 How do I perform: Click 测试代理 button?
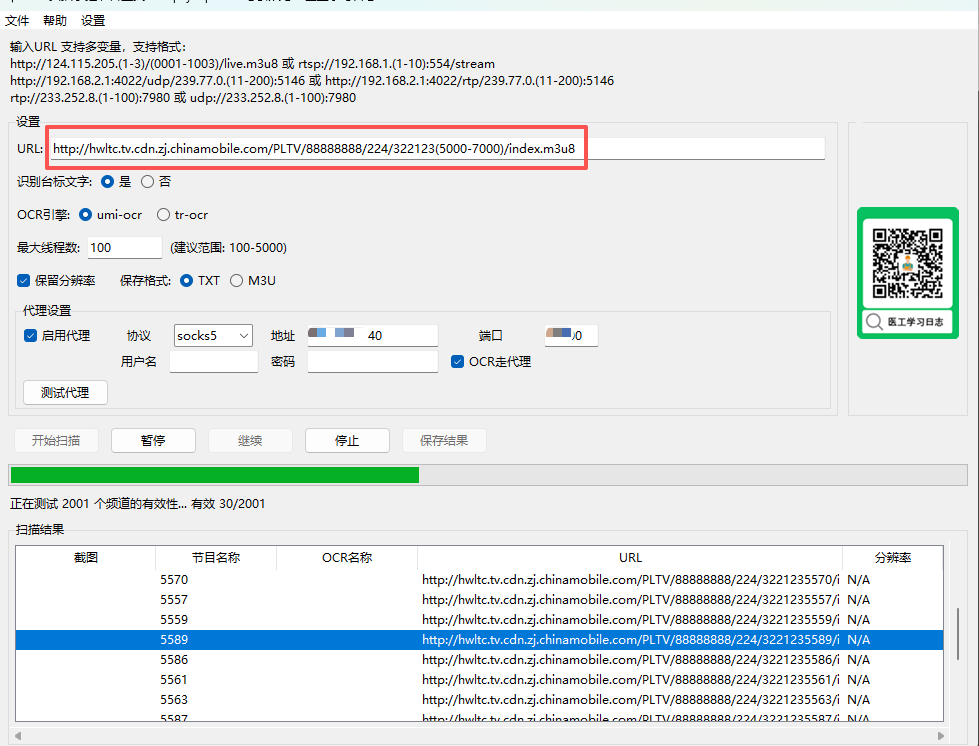65,393
